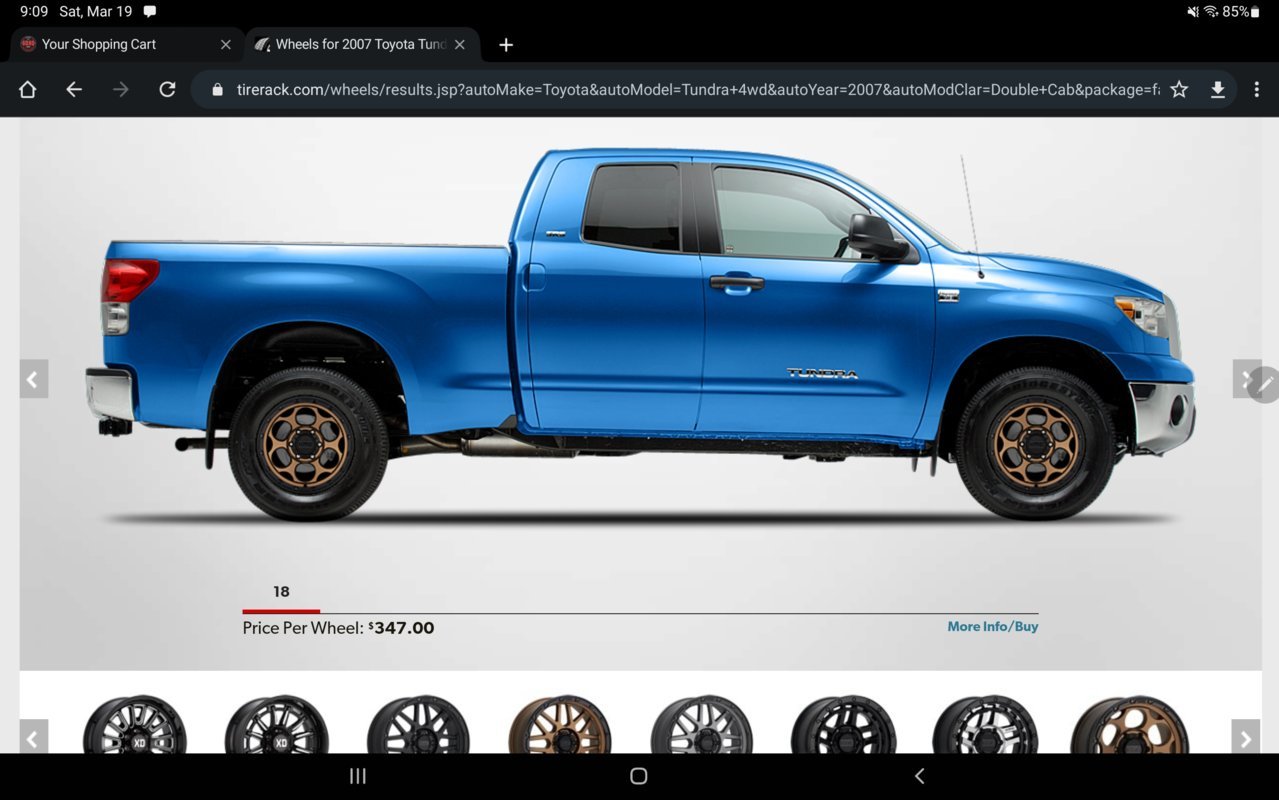
Task: Tap the Android recent apps button
Action: [358, 776]
